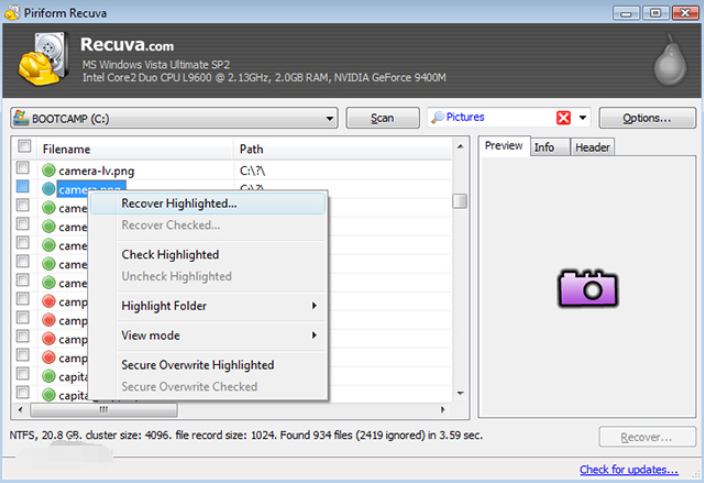Select the greyed Recover Checked... entry
Screen dimensions: 704x483
click(x=208, y=225)
